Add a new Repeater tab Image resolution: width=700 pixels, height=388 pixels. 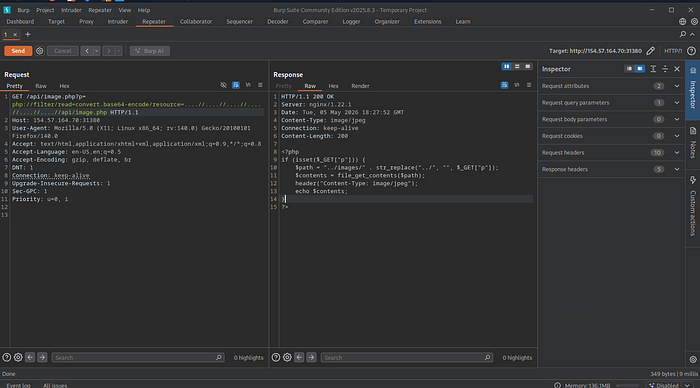click(x=28, y=34)
